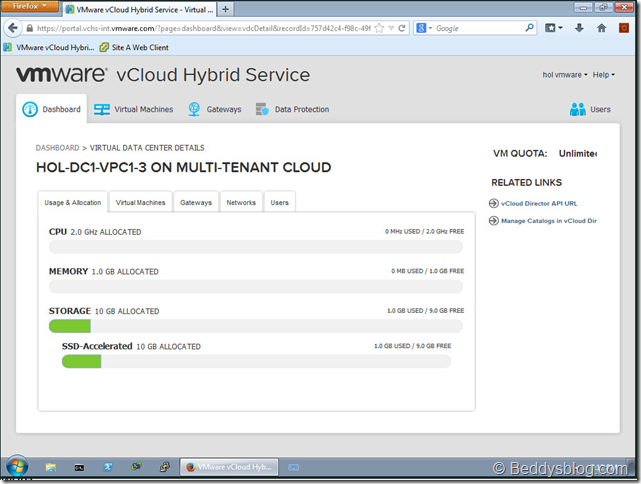Click the PuTTY taskbar icon
Image resolution: width=641 pixels, height=484 pixels.
point(165,467)
